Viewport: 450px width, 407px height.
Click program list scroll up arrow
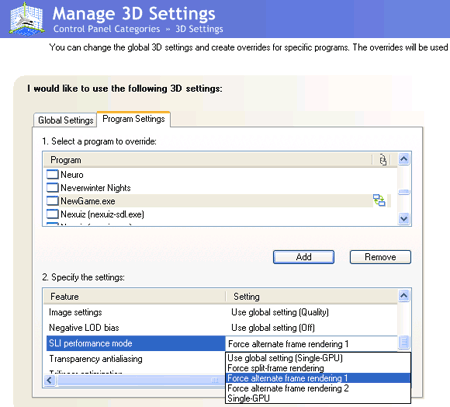pos(404,159)
